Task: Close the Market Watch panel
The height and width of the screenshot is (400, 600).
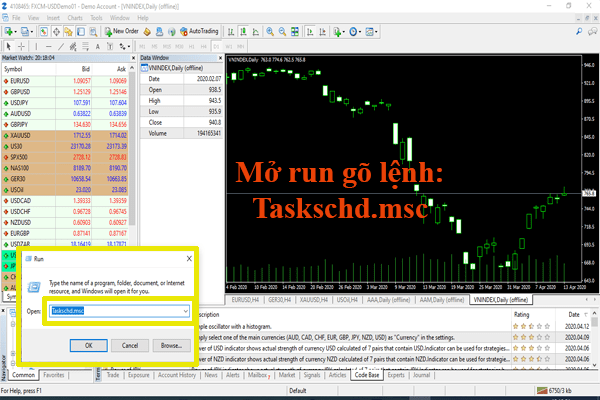Action: coord(133,58)
